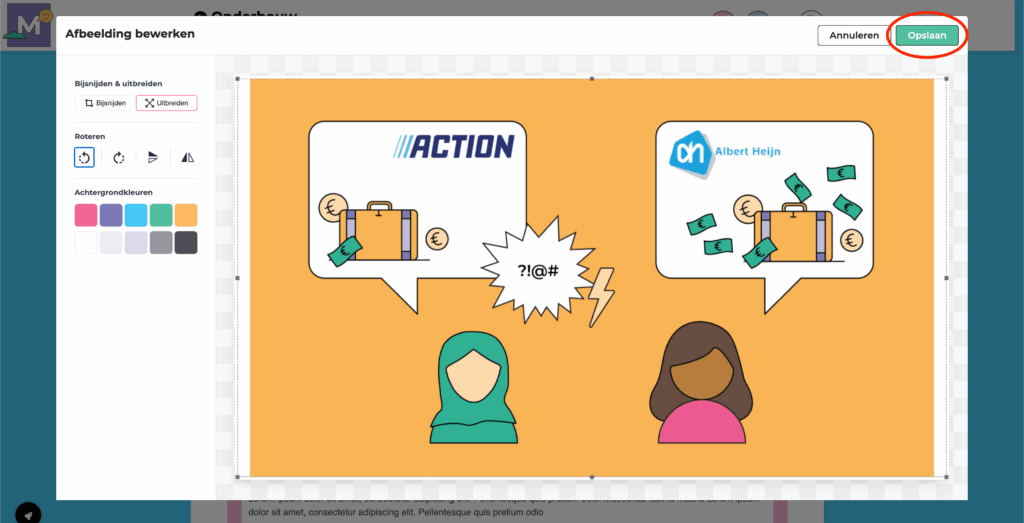Click the 'Bijsnijden & uitbreiden' section label
The height and width of the screenshot is (523, 1024).
118,84
